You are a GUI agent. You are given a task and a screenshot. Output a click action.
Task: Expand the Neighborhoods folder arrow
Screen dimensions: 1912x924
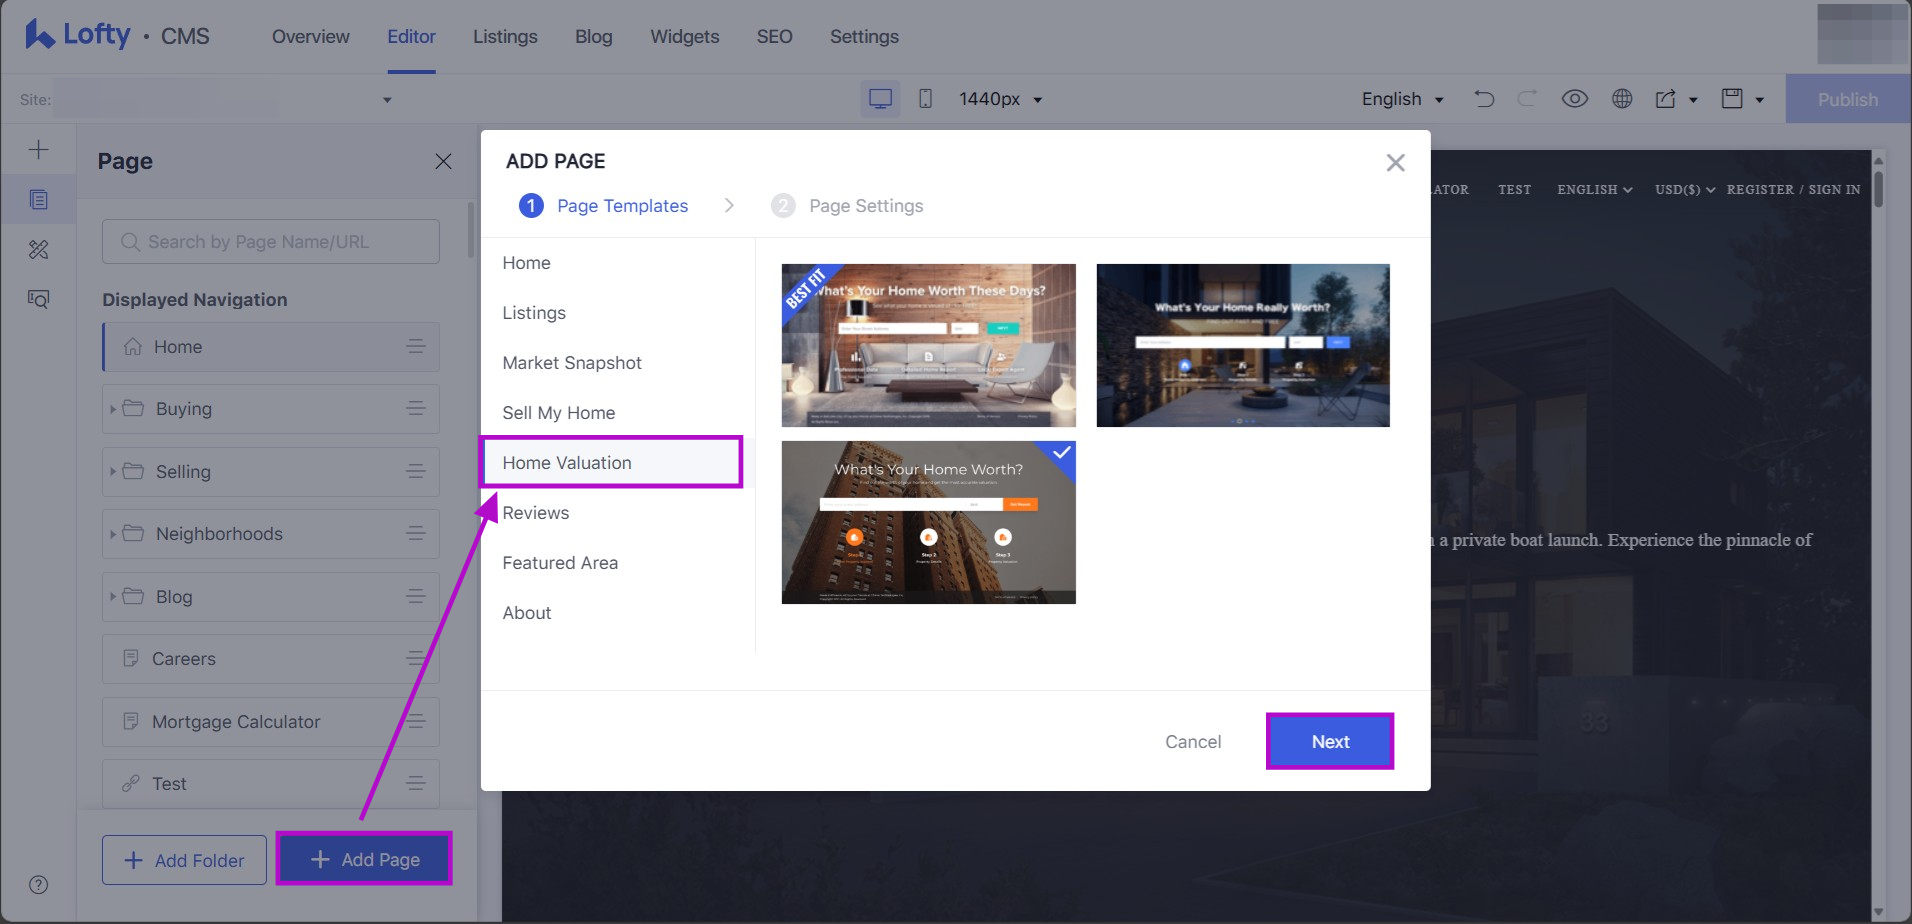coord(113,534)
